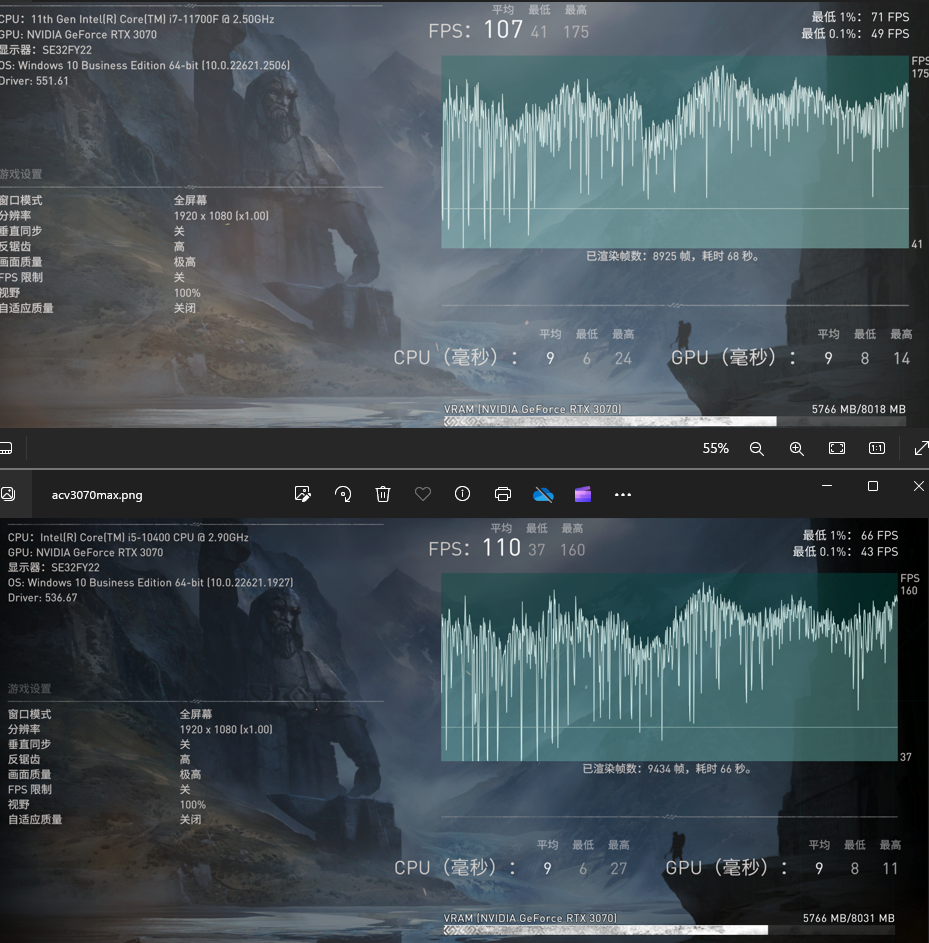Image resolution: width=929 pixels, height=943 pixels.
Task: Fit image to window icon
Action: tap(837, 448)
